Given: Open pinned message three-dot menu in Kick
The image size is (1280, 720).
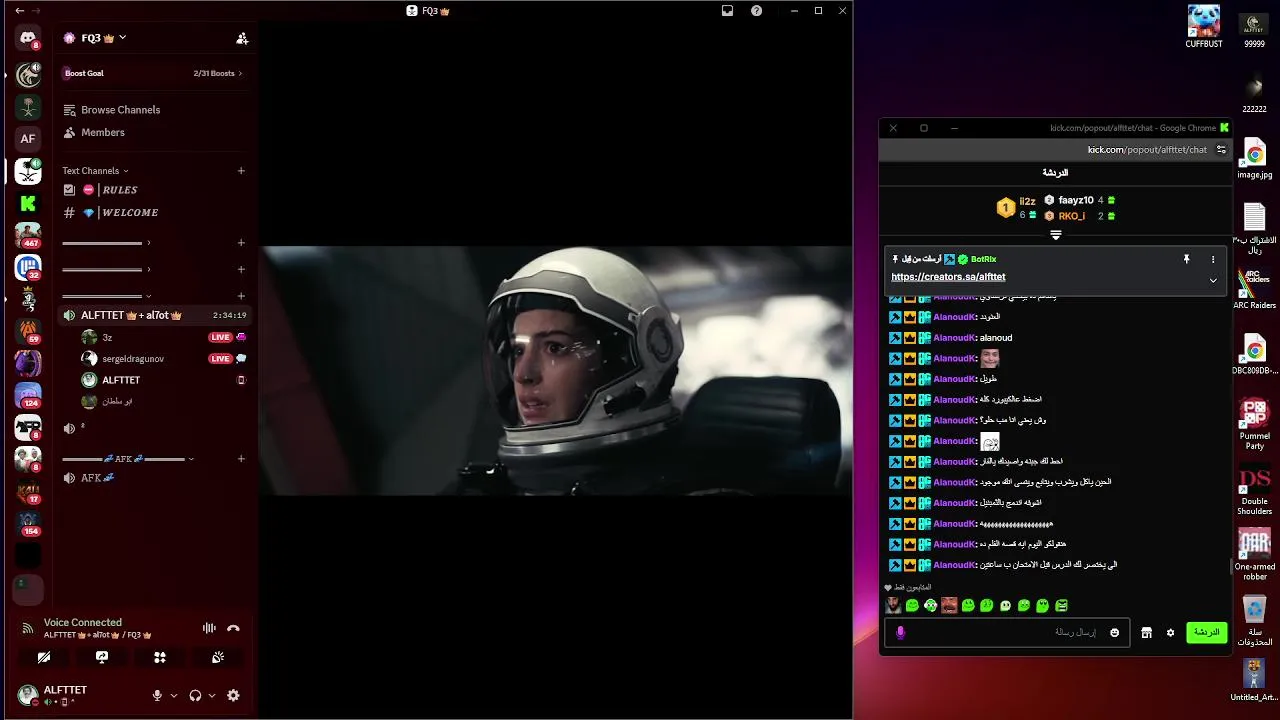Looking at the screenshot, I should (1213, 259).
